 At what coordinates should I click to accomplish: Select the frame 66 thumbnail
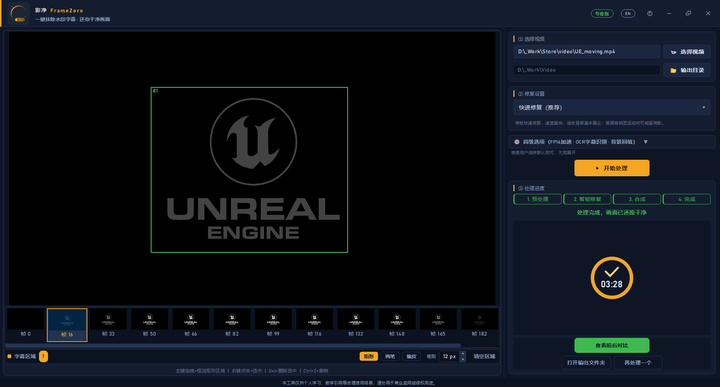[191, 324]
